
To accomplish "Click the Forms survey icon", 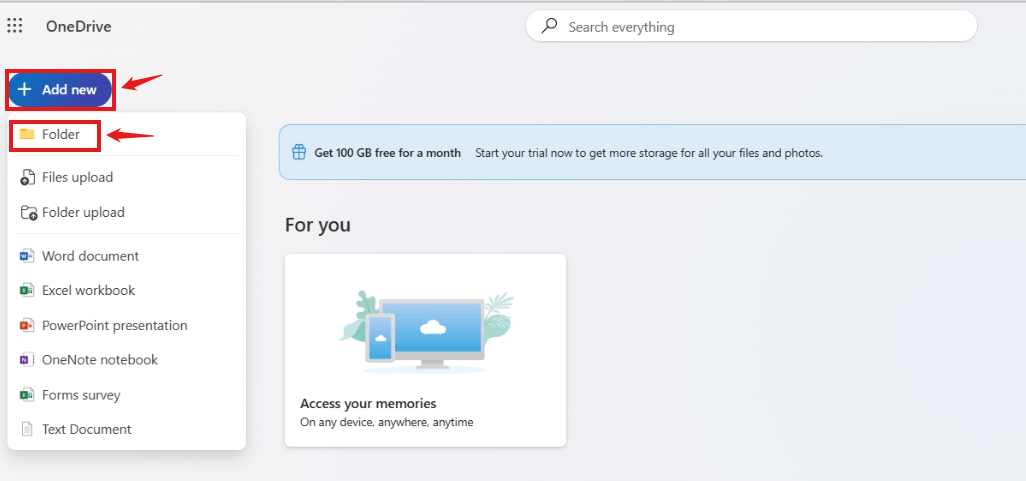I will tap(27, 395).
